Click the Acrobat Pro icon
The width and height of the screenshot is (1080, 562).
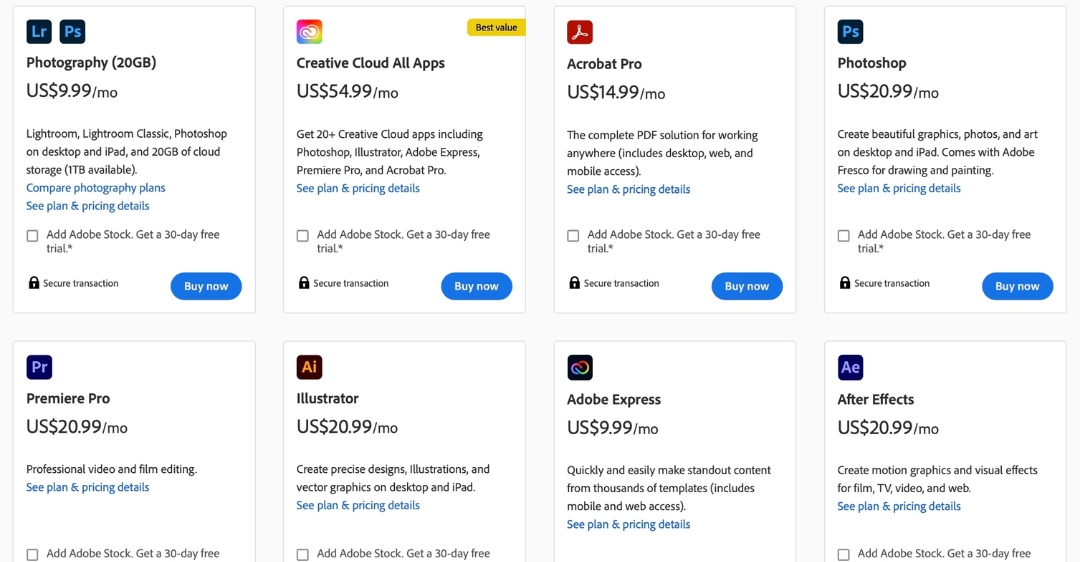pos(580,32)
